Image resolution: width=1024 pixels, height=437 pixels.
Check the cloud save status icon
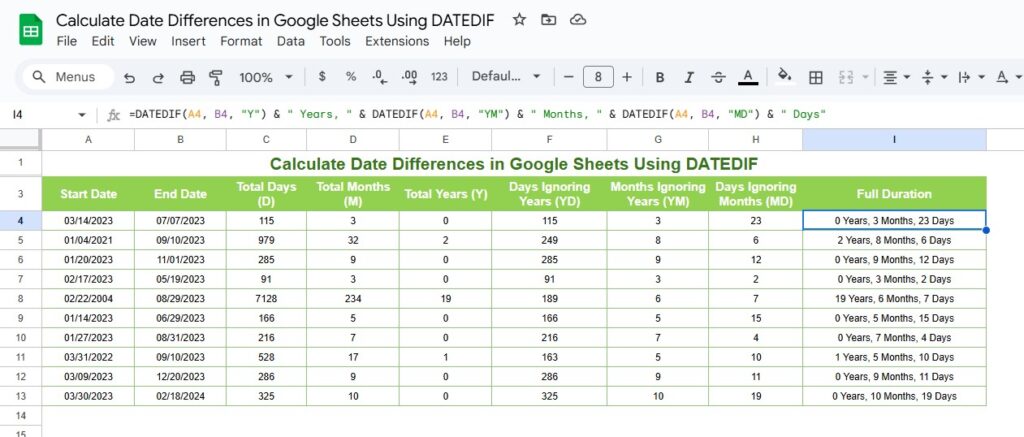tap(578, 20)
